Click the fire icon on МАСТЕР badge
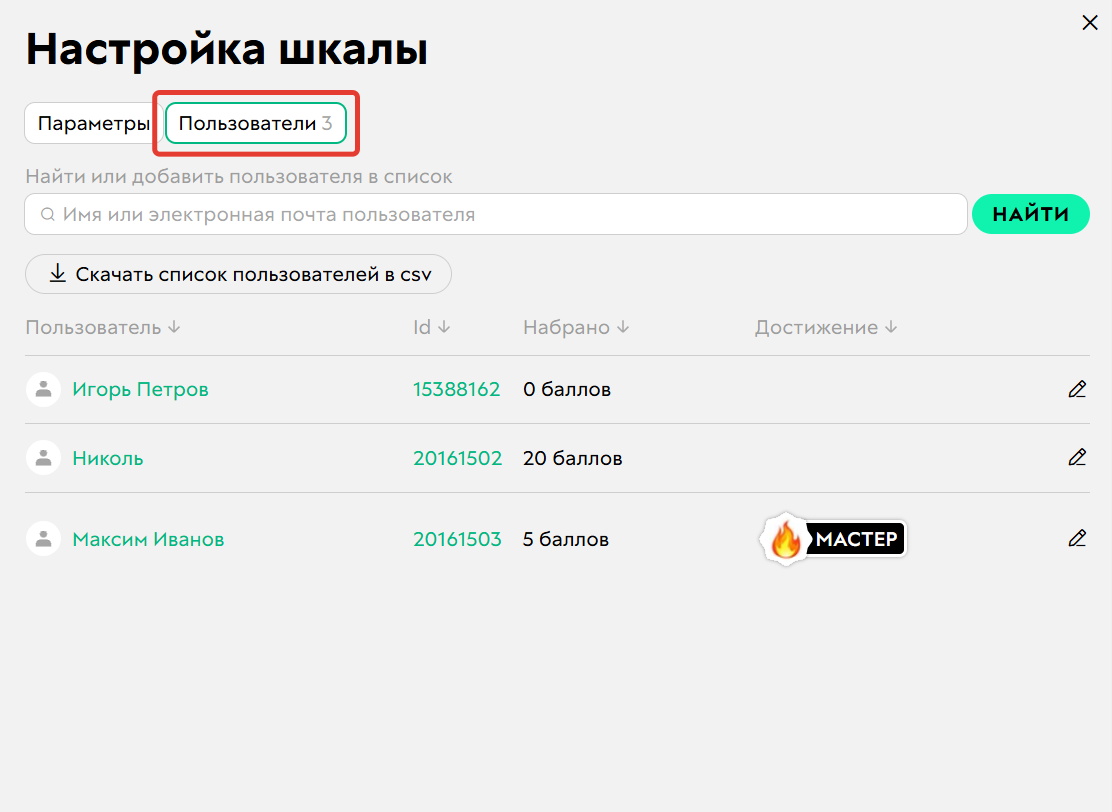Screen dimensions: 1112x812 coord(786,538)
